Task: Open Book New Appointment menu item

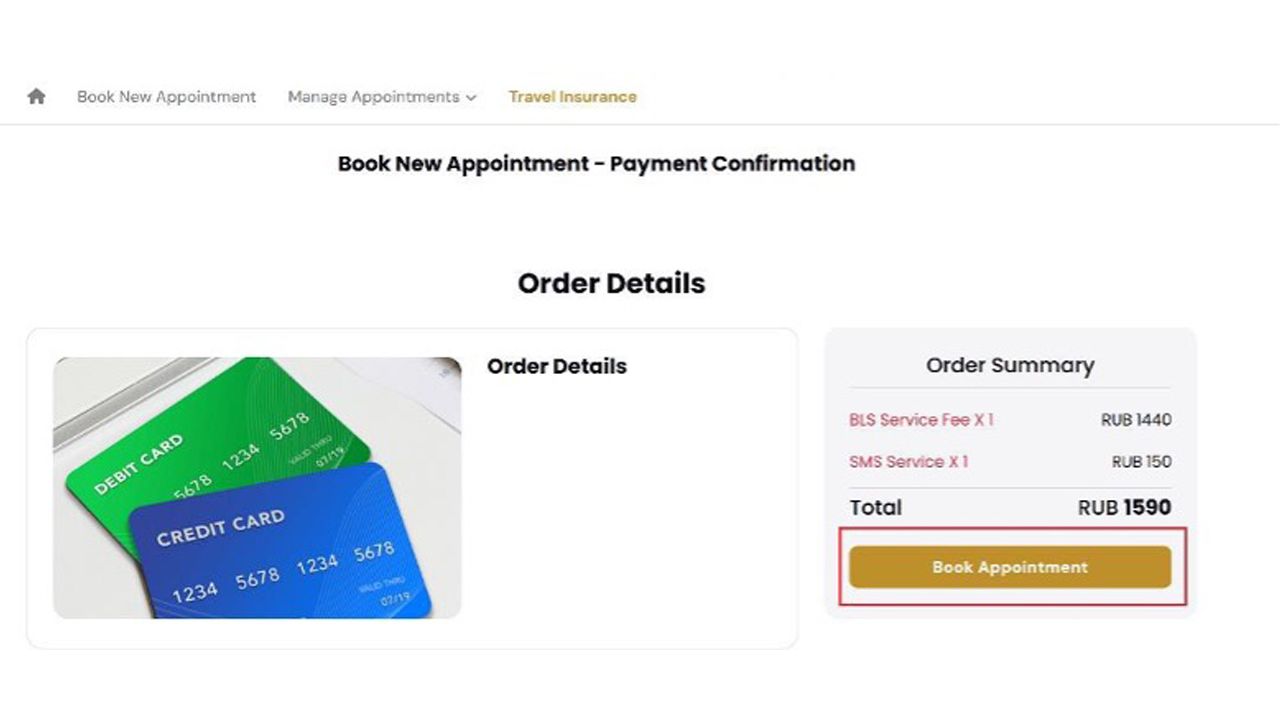Action: 167,97
